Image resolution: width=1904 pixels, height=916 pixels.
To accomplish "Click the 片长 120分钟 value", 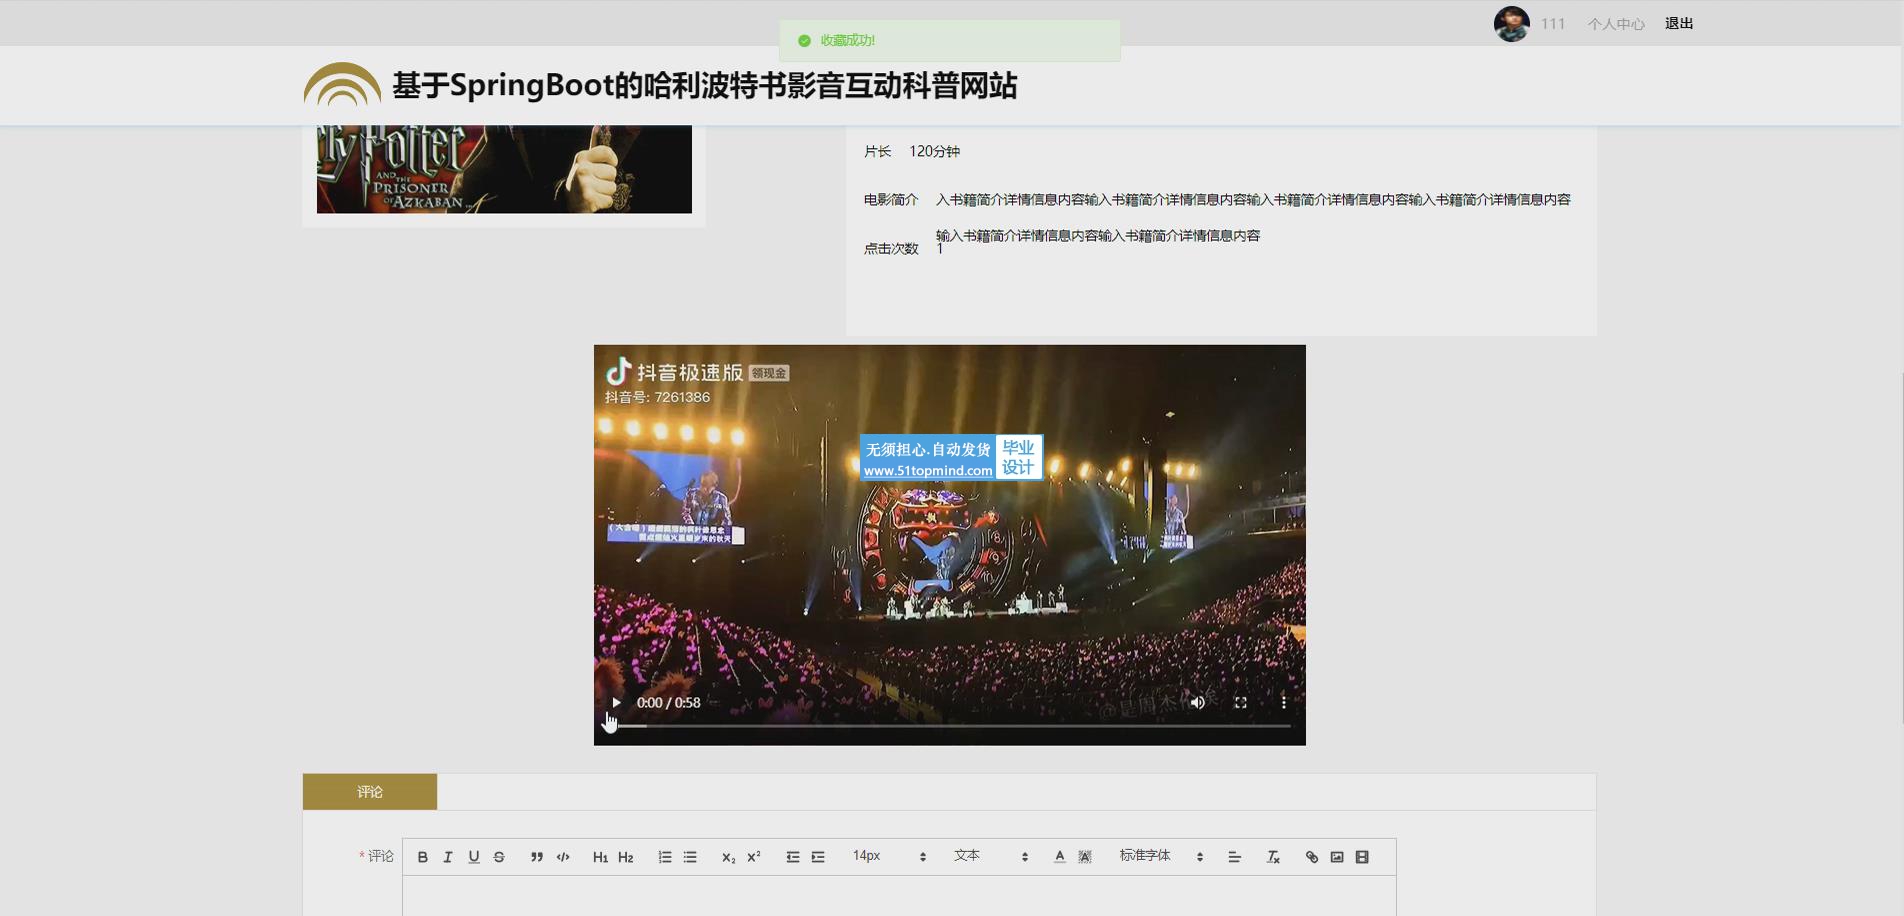I will [934, 152].
